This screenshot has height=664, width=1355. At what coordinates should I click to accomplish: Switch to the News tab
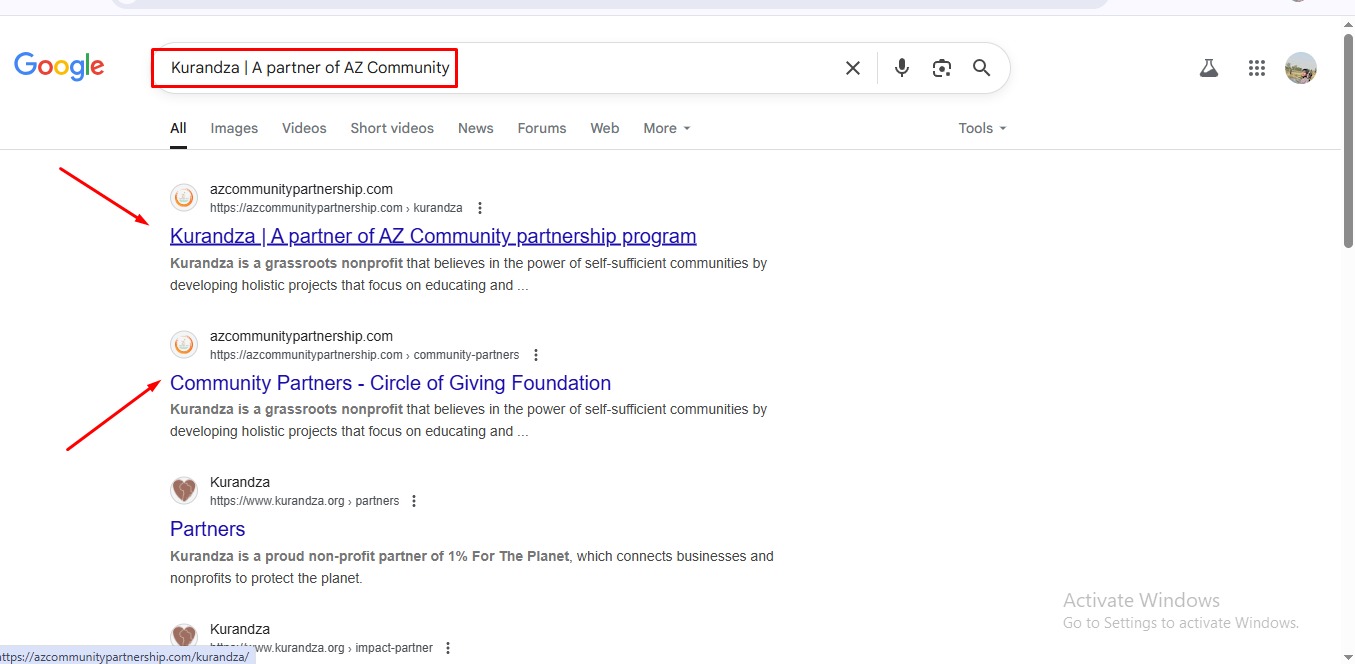tap(475, 128)
